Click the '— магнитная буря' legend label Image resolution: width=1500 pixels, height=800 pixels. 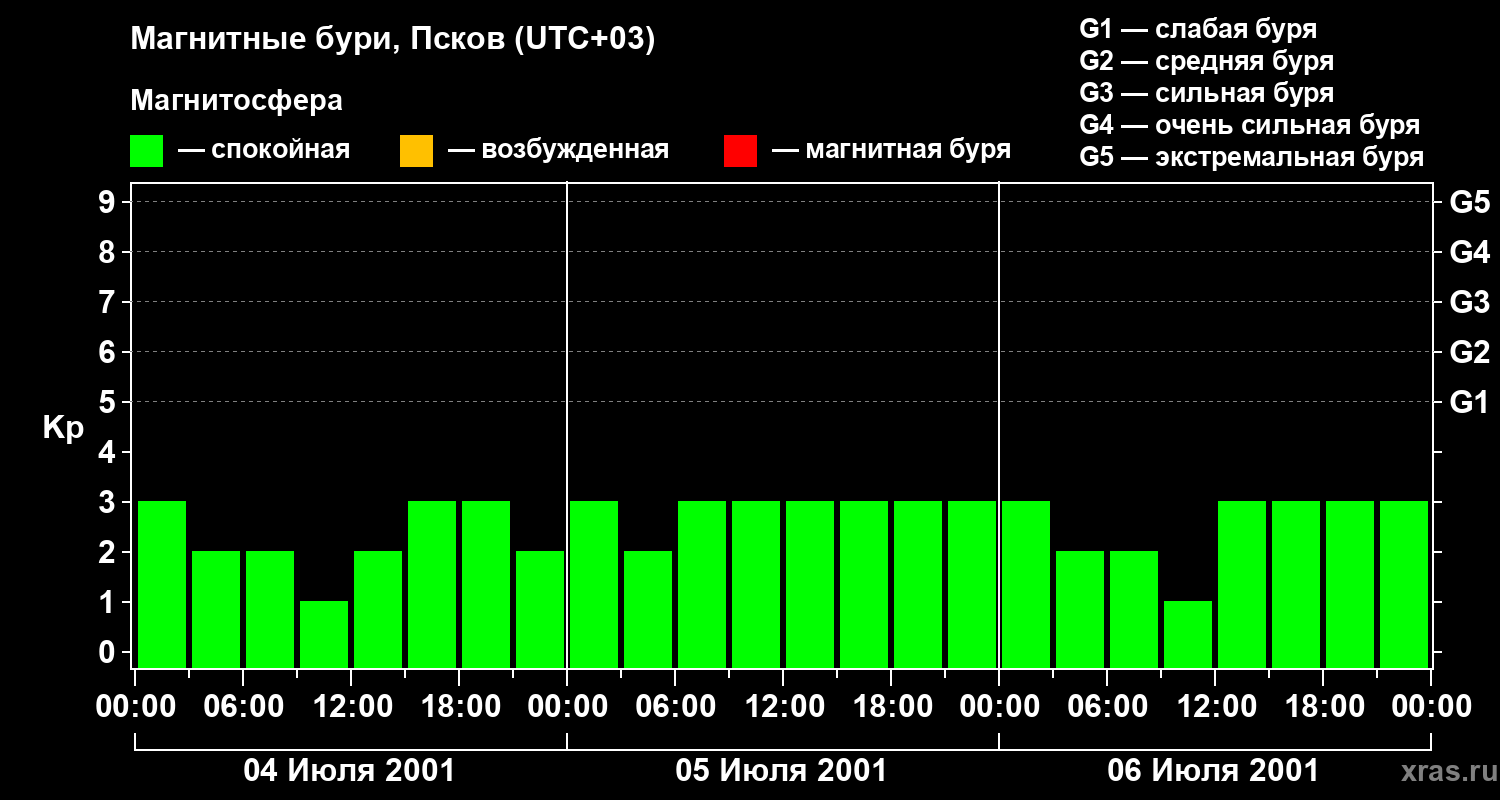(892, 151)
